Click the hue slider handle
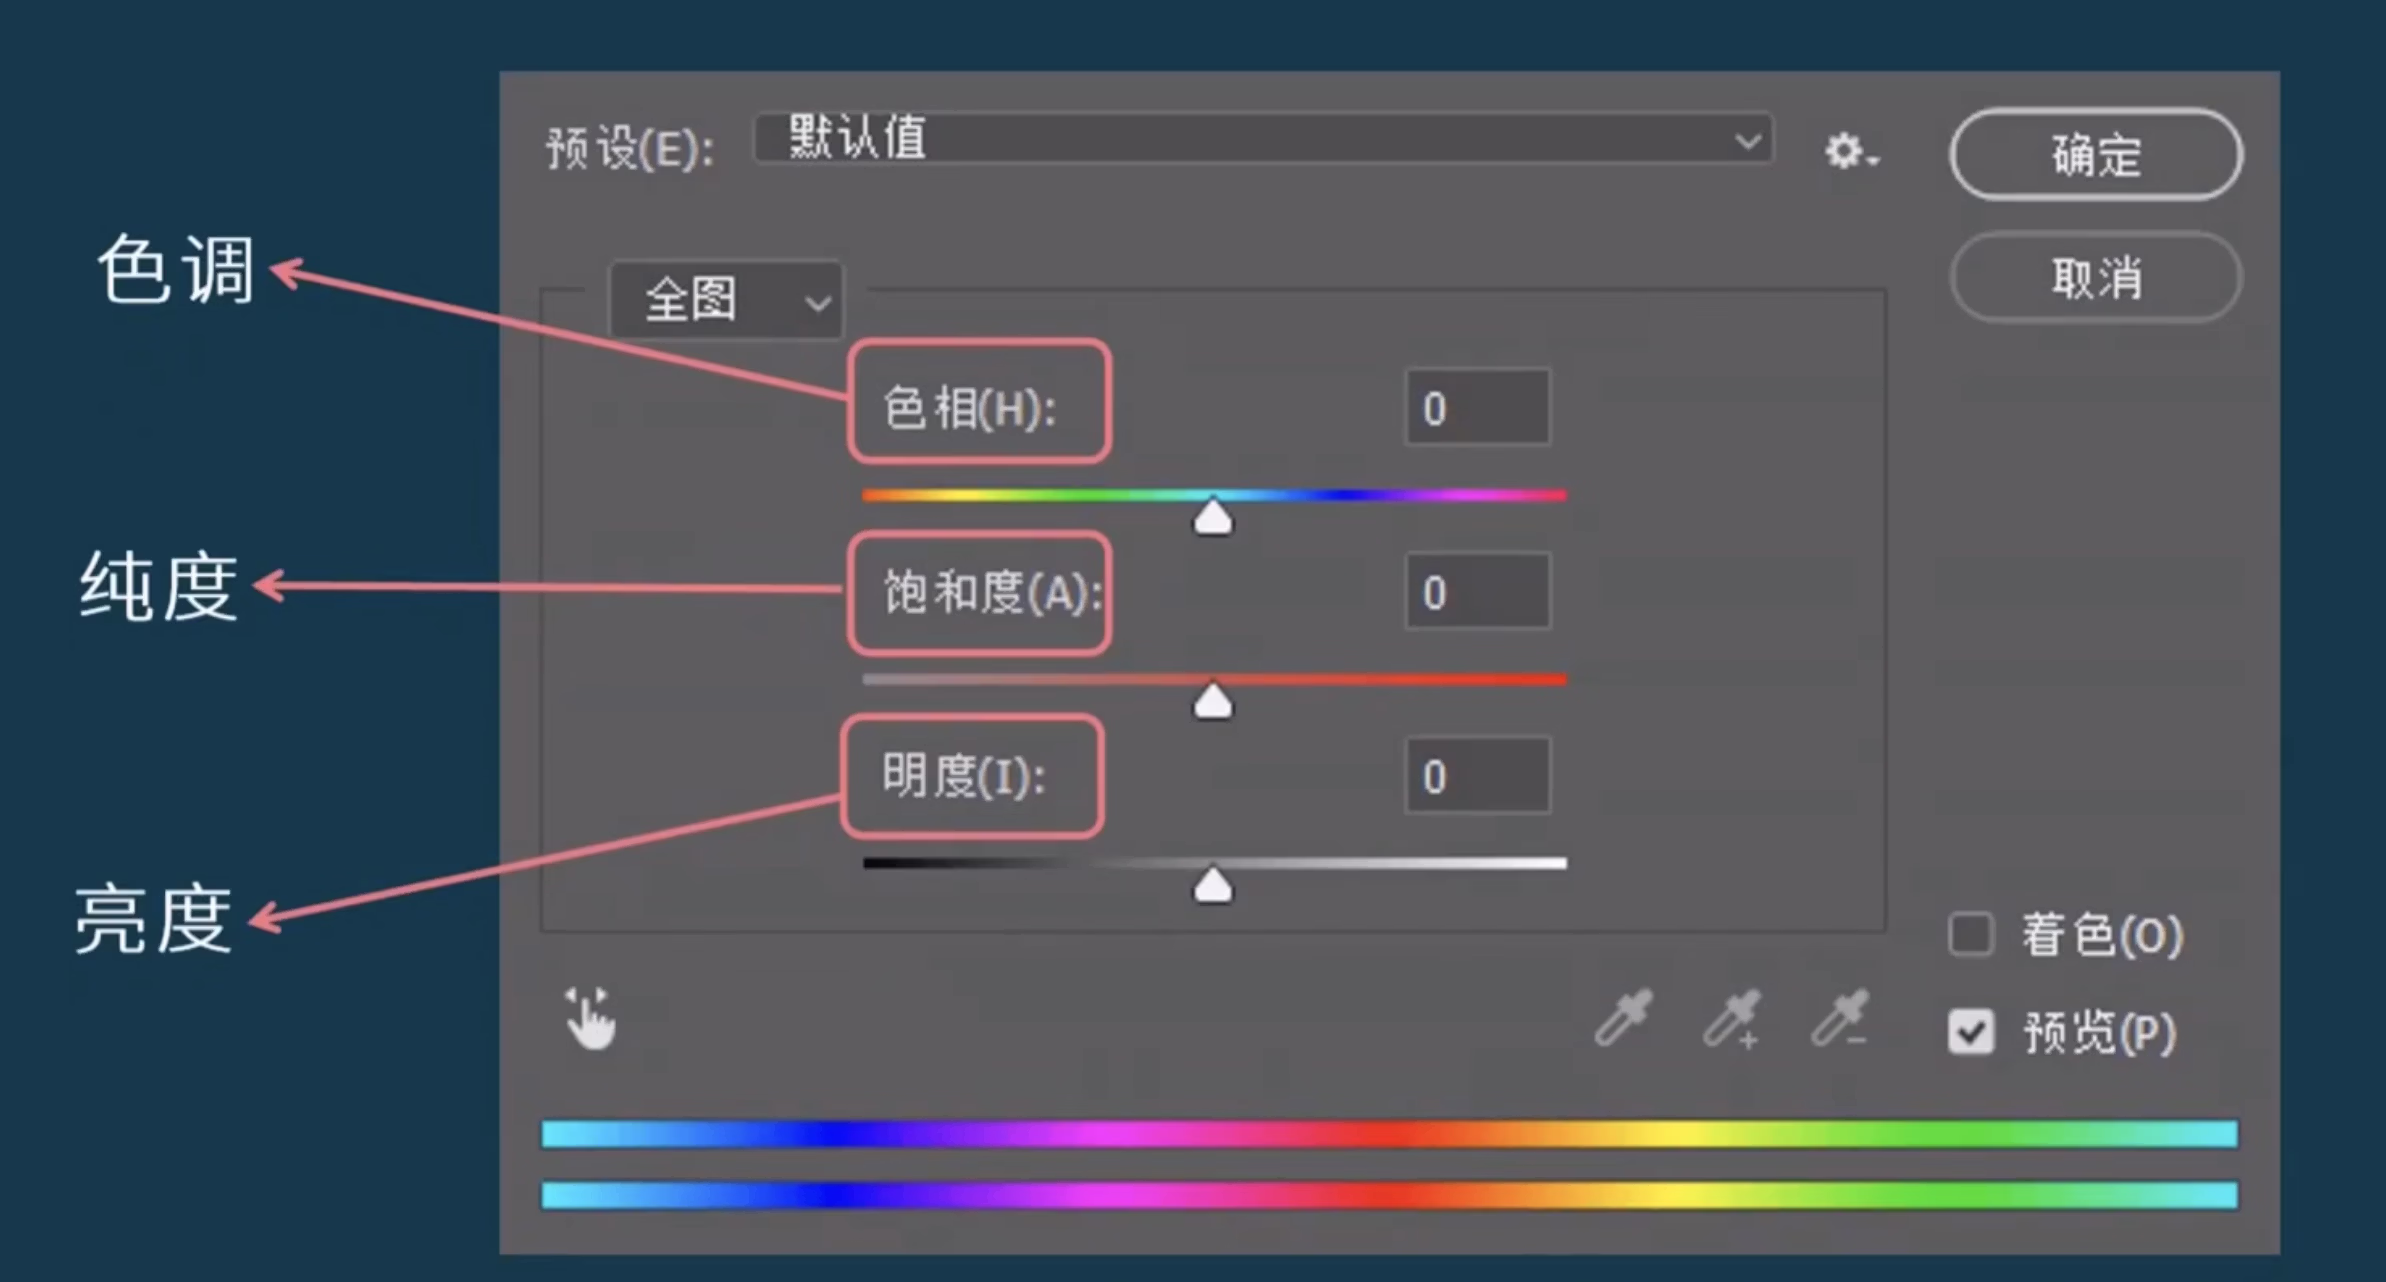 (1213, 518)
